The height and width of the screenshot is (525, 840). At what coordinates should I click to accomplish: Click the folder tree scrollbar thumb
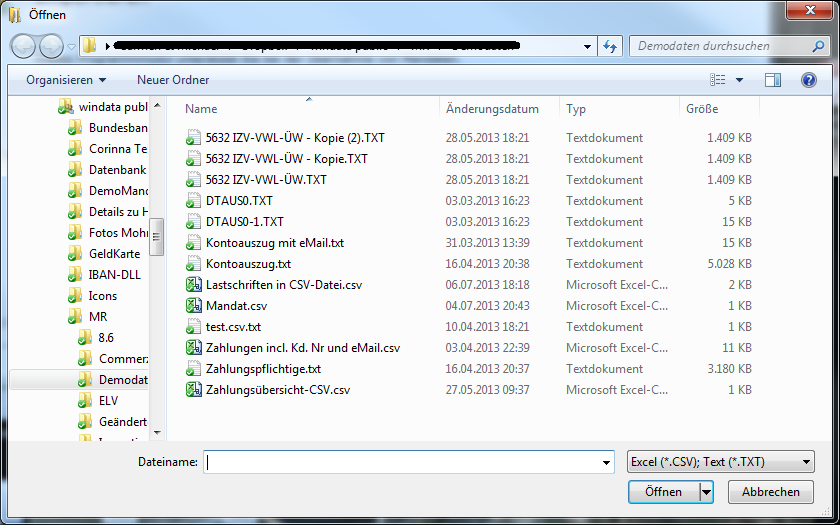(157, 237)
